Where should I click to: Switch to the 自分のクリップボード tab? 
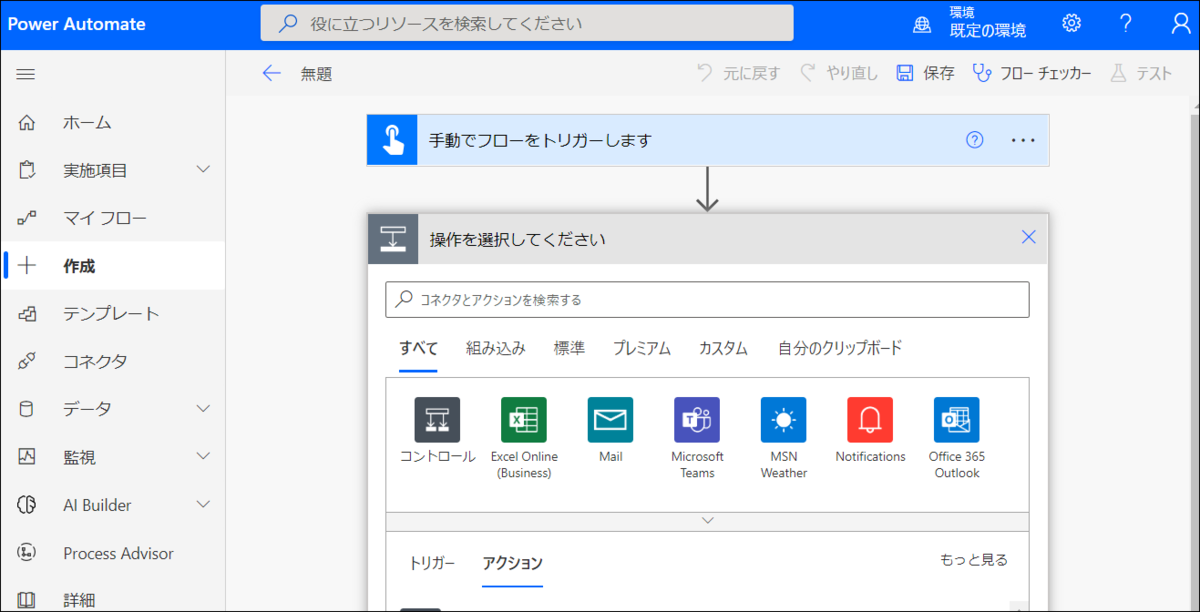coord(840,348)
